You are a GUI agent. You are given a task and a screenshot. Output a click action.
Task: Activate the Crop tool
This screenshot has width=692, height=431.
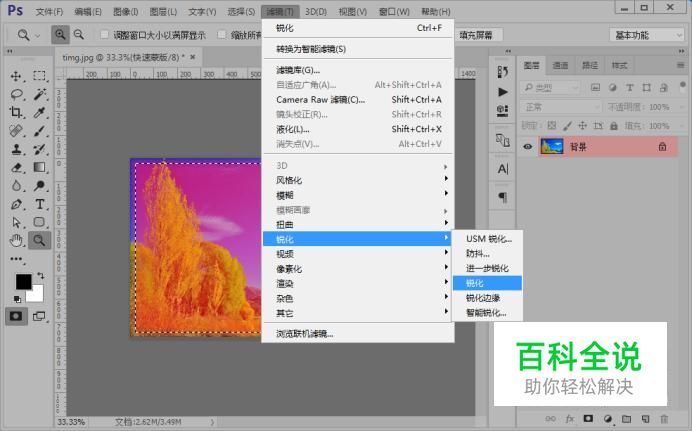point(16,112)
